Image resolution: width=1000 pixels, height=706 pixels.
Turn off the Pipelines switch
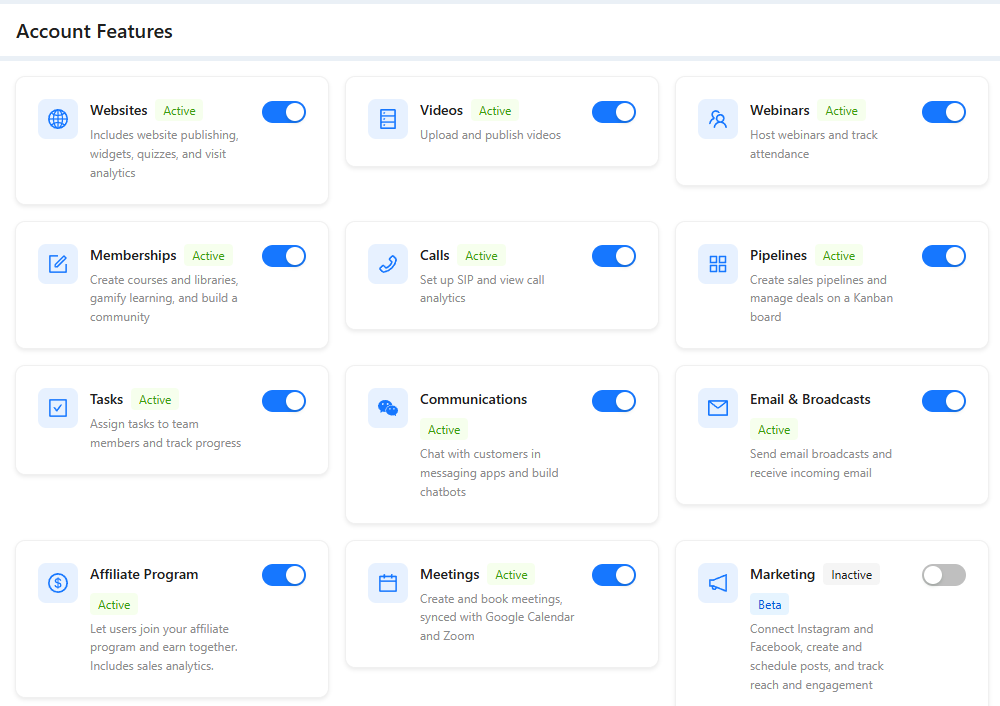[944, 256]
